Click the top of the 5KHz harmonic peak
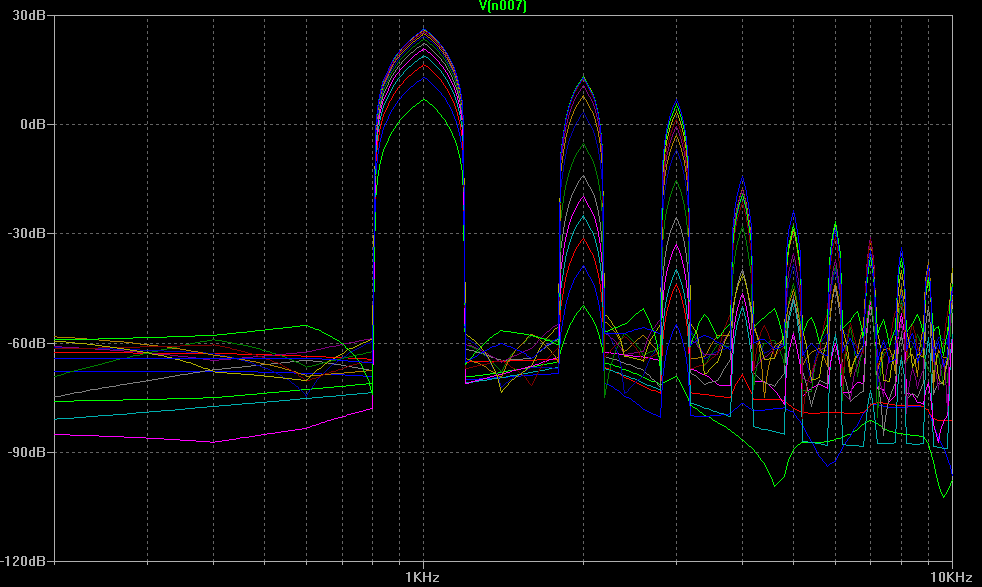This screenshot has height=587, width=982. click(793, 215)
